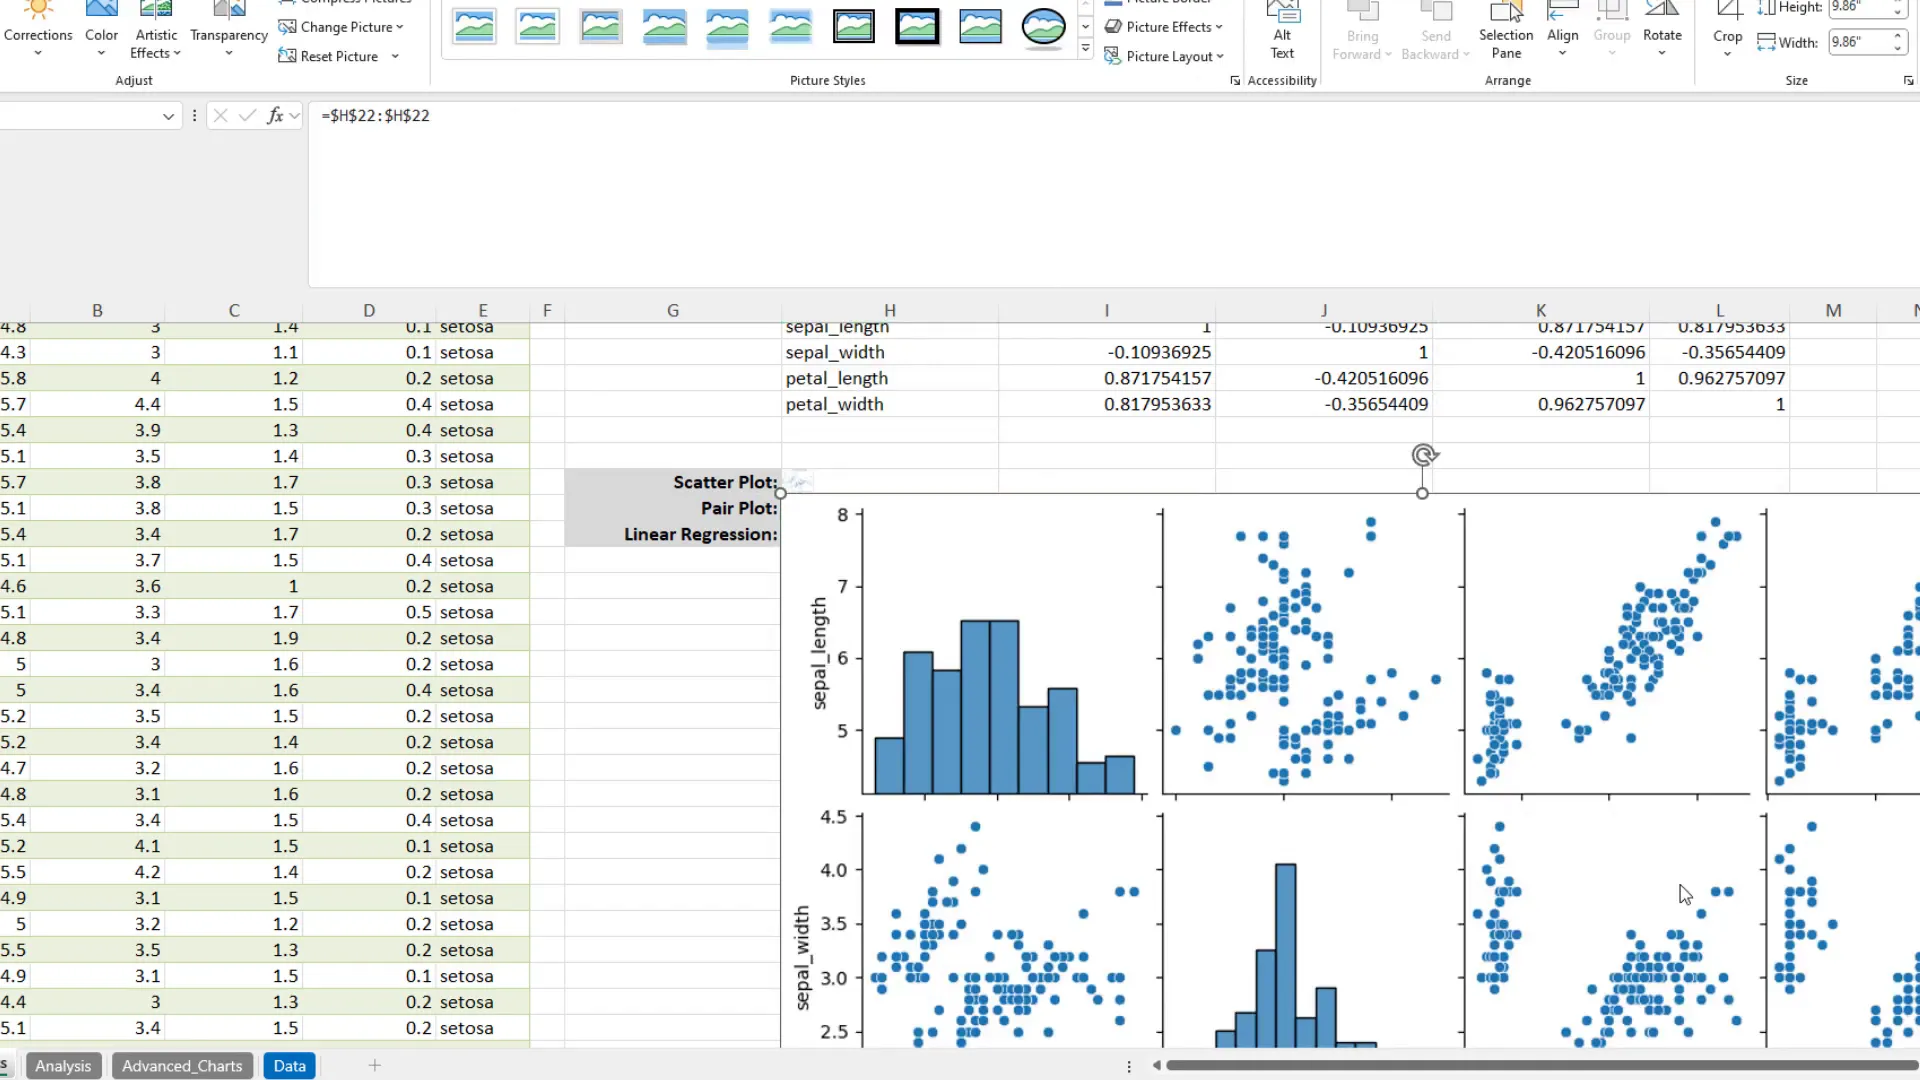This screenshot has width=1920, height=1080.
Task: Switch to the Advanced_Charts sheet tab
Action: point(181,1065)
